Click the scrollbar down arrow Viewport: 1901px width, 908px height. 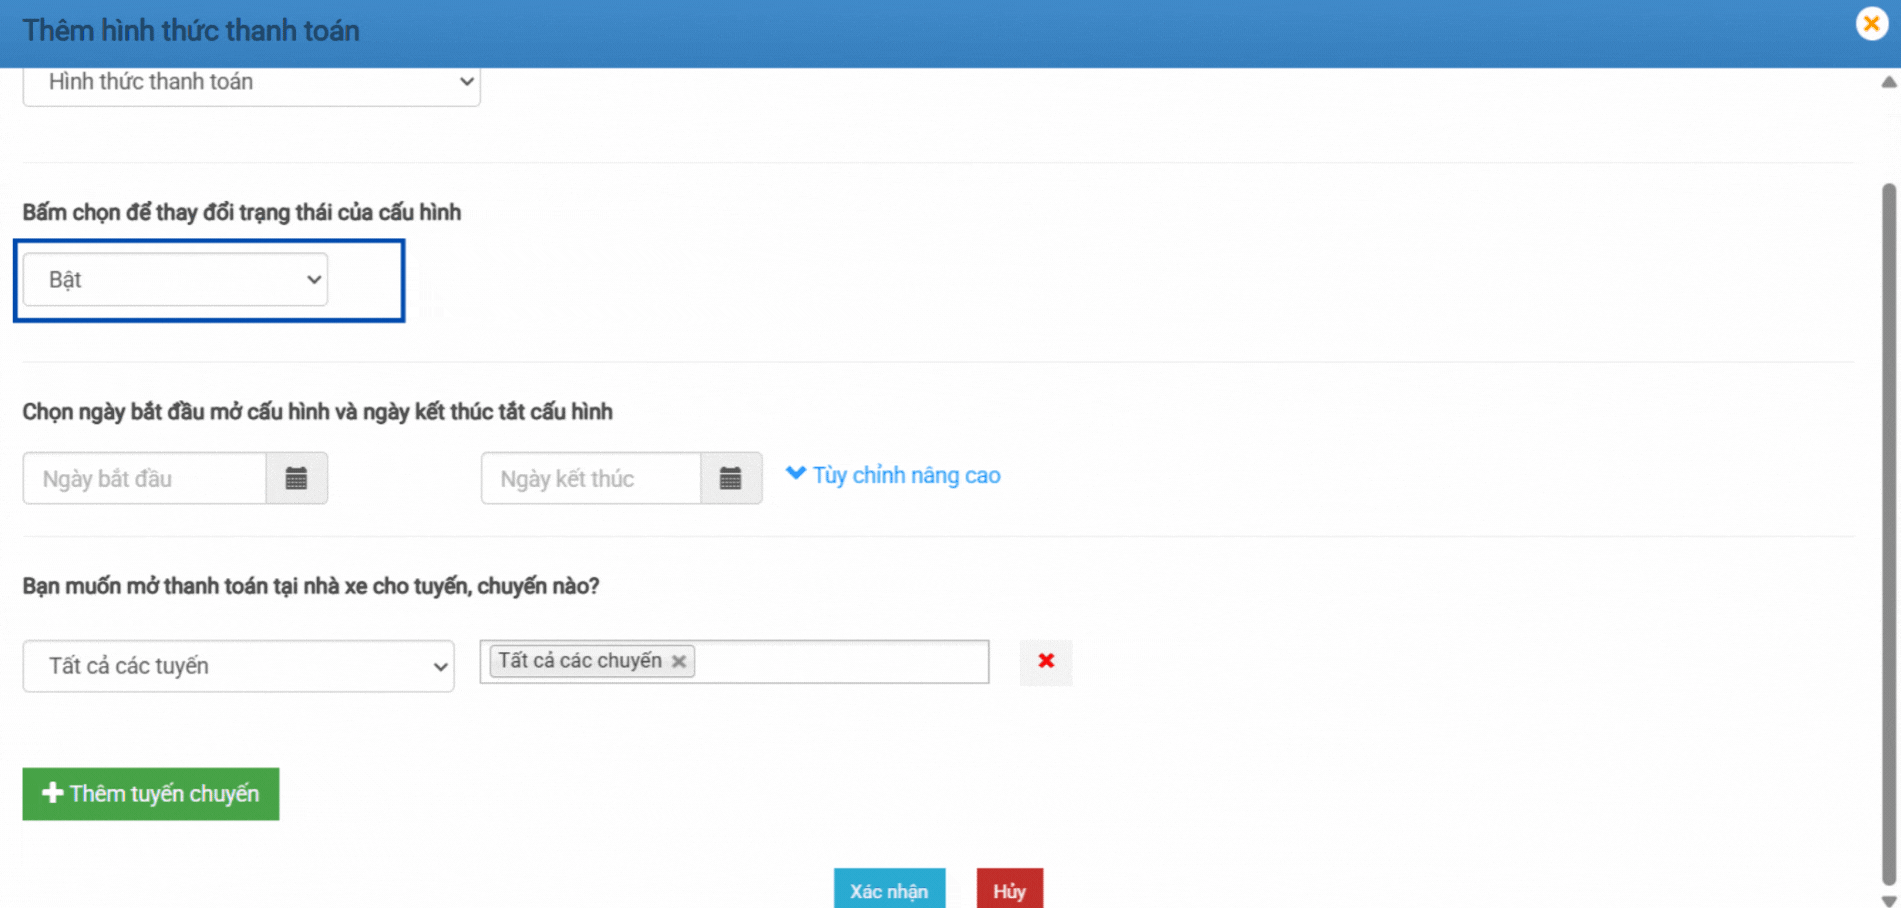coord(1889,900)
